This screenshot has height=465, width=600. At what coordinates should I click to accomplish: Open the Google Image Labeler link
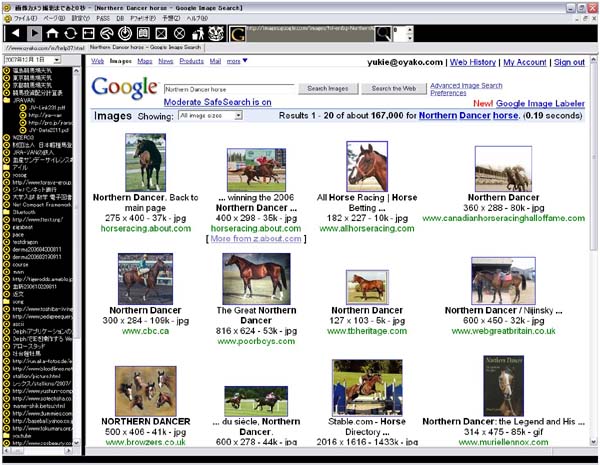540,103
